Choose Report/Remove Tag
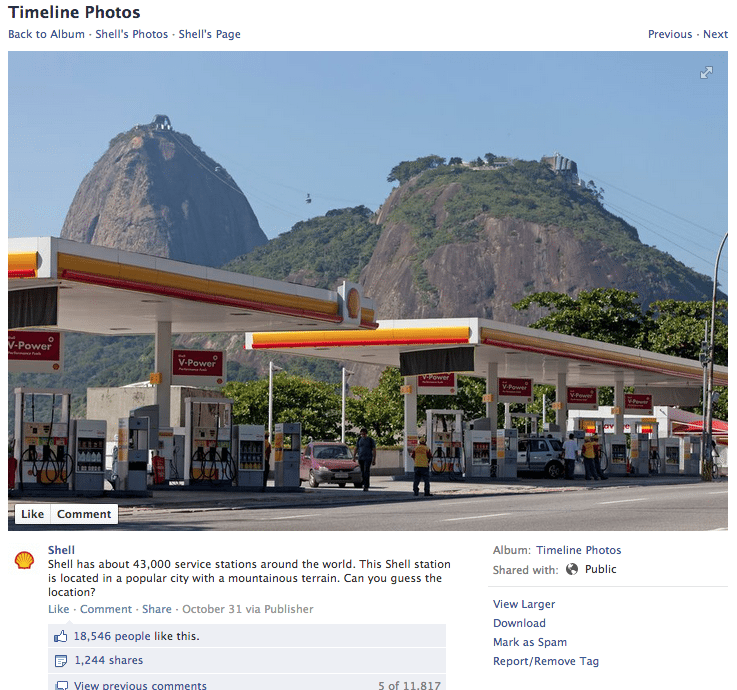Viewport: 737px width, 690px height. 546,661
